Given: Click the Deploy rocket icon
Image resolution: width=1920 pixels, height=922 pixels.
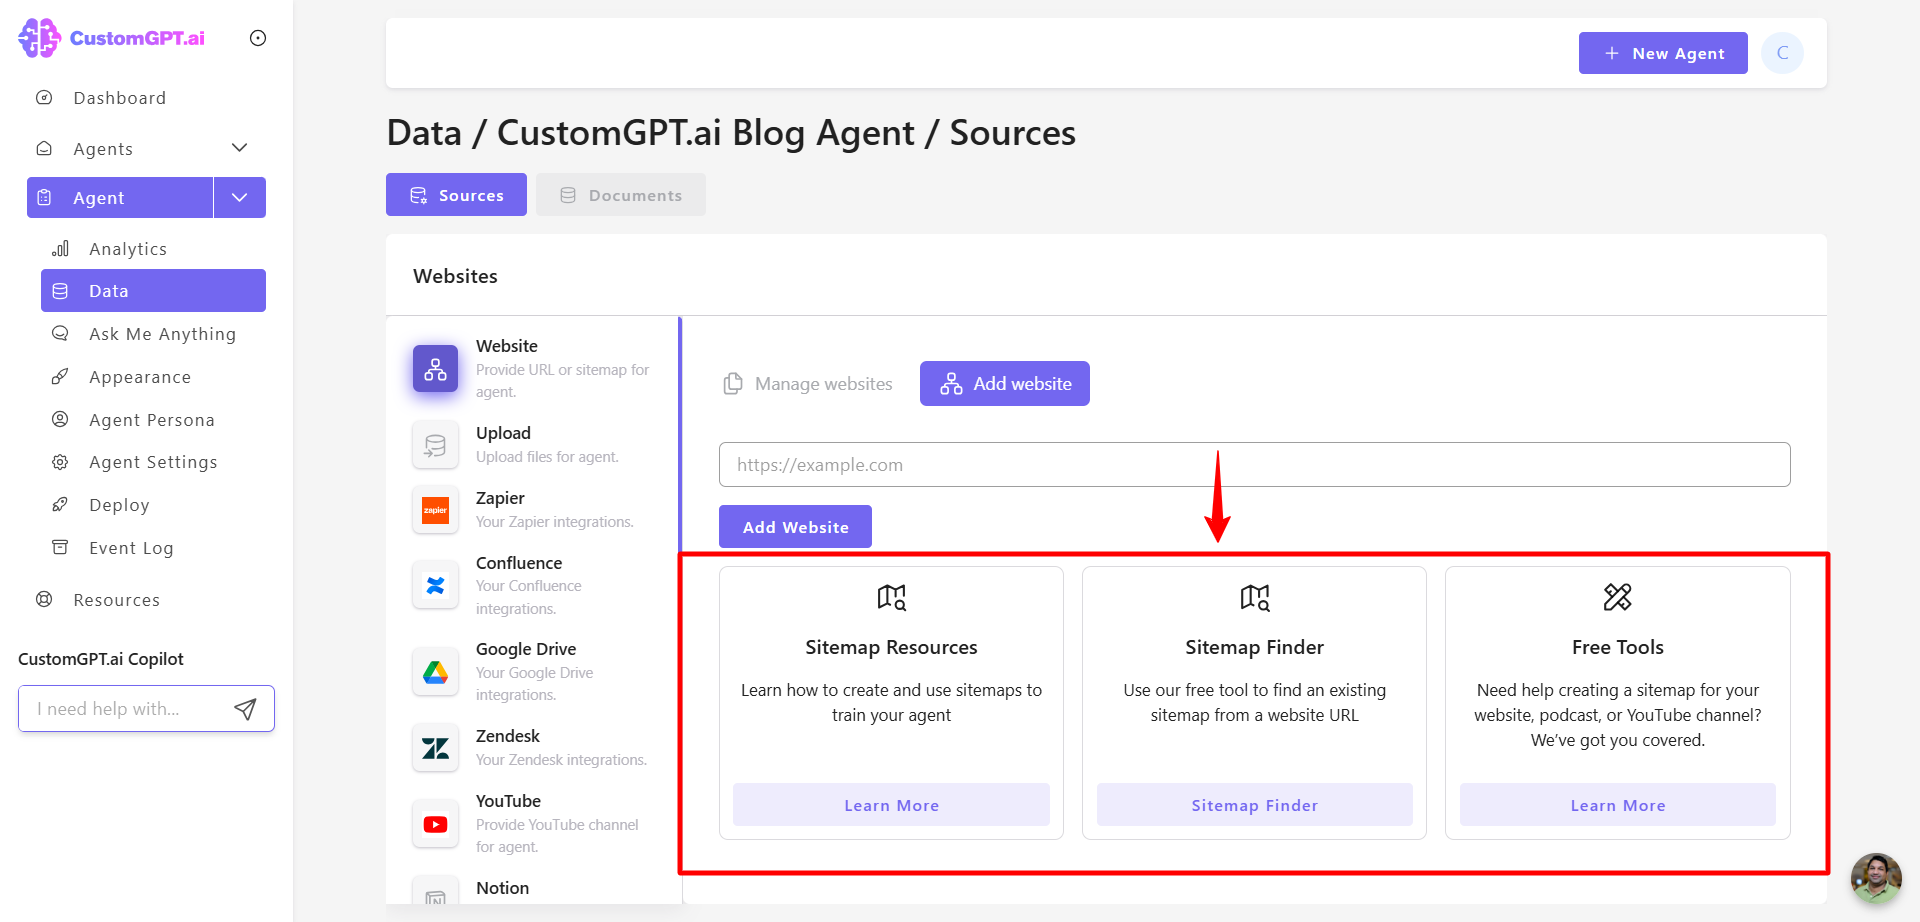Looking at the screenshot, I should [60, 505].
